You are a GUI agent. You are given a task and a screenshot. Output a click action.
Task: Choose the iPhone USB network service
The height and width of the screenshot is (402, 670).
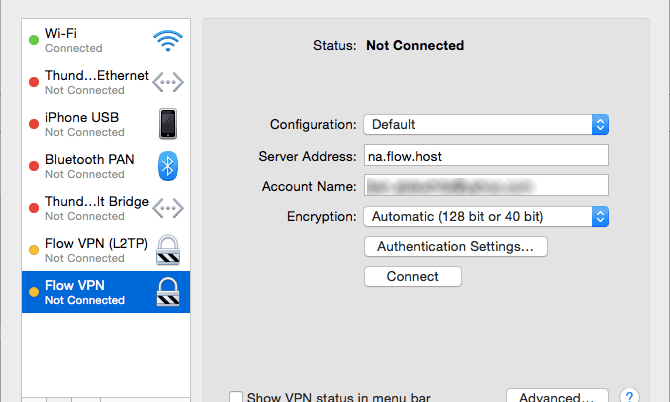point(85,124)
